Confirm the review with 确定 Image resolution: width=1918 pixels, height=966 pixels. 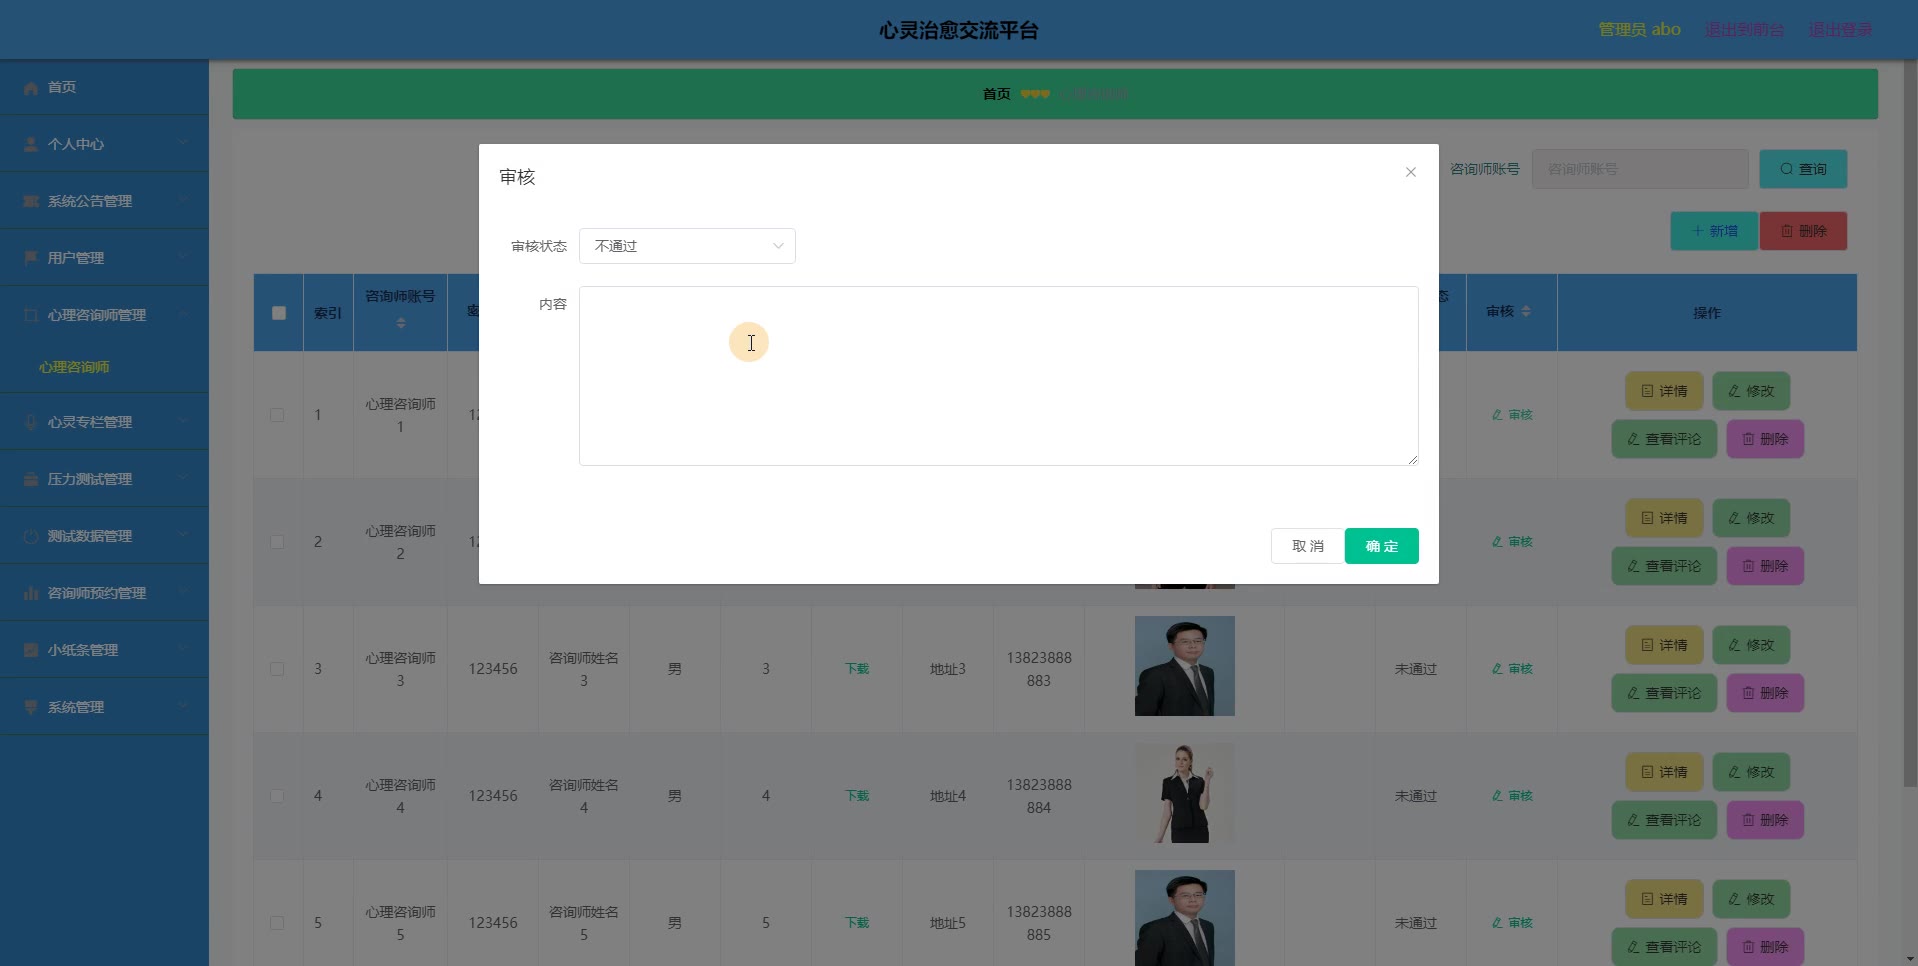point(1381,546)
